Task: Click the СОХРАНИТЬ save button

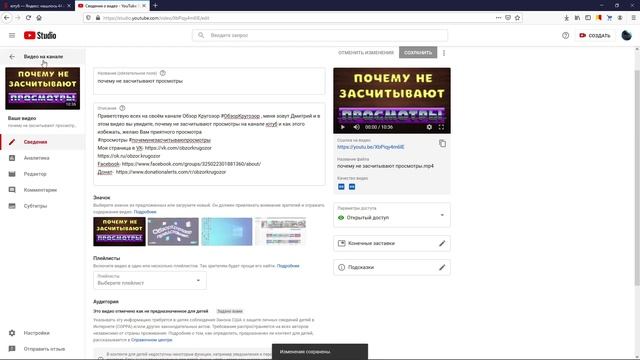Action: click(418, 53)
